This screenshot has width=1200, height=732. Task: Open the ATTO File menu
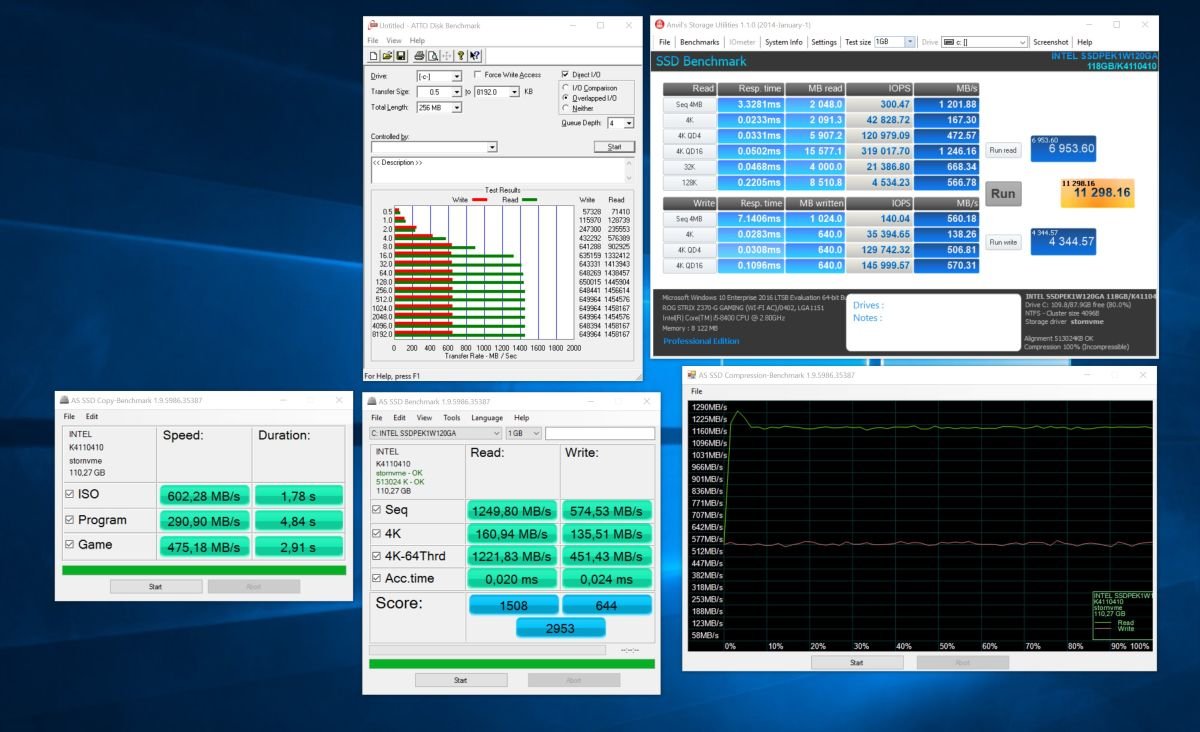[373, 41]
